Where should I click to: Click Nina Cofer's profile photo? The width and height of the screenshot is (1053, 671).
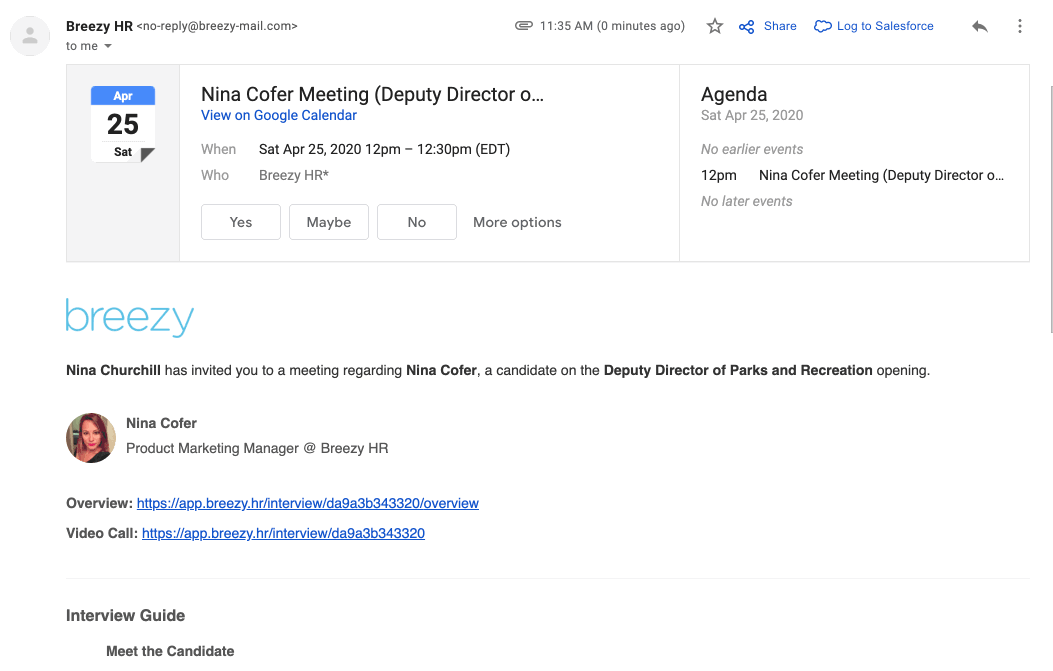pos(91,438)
